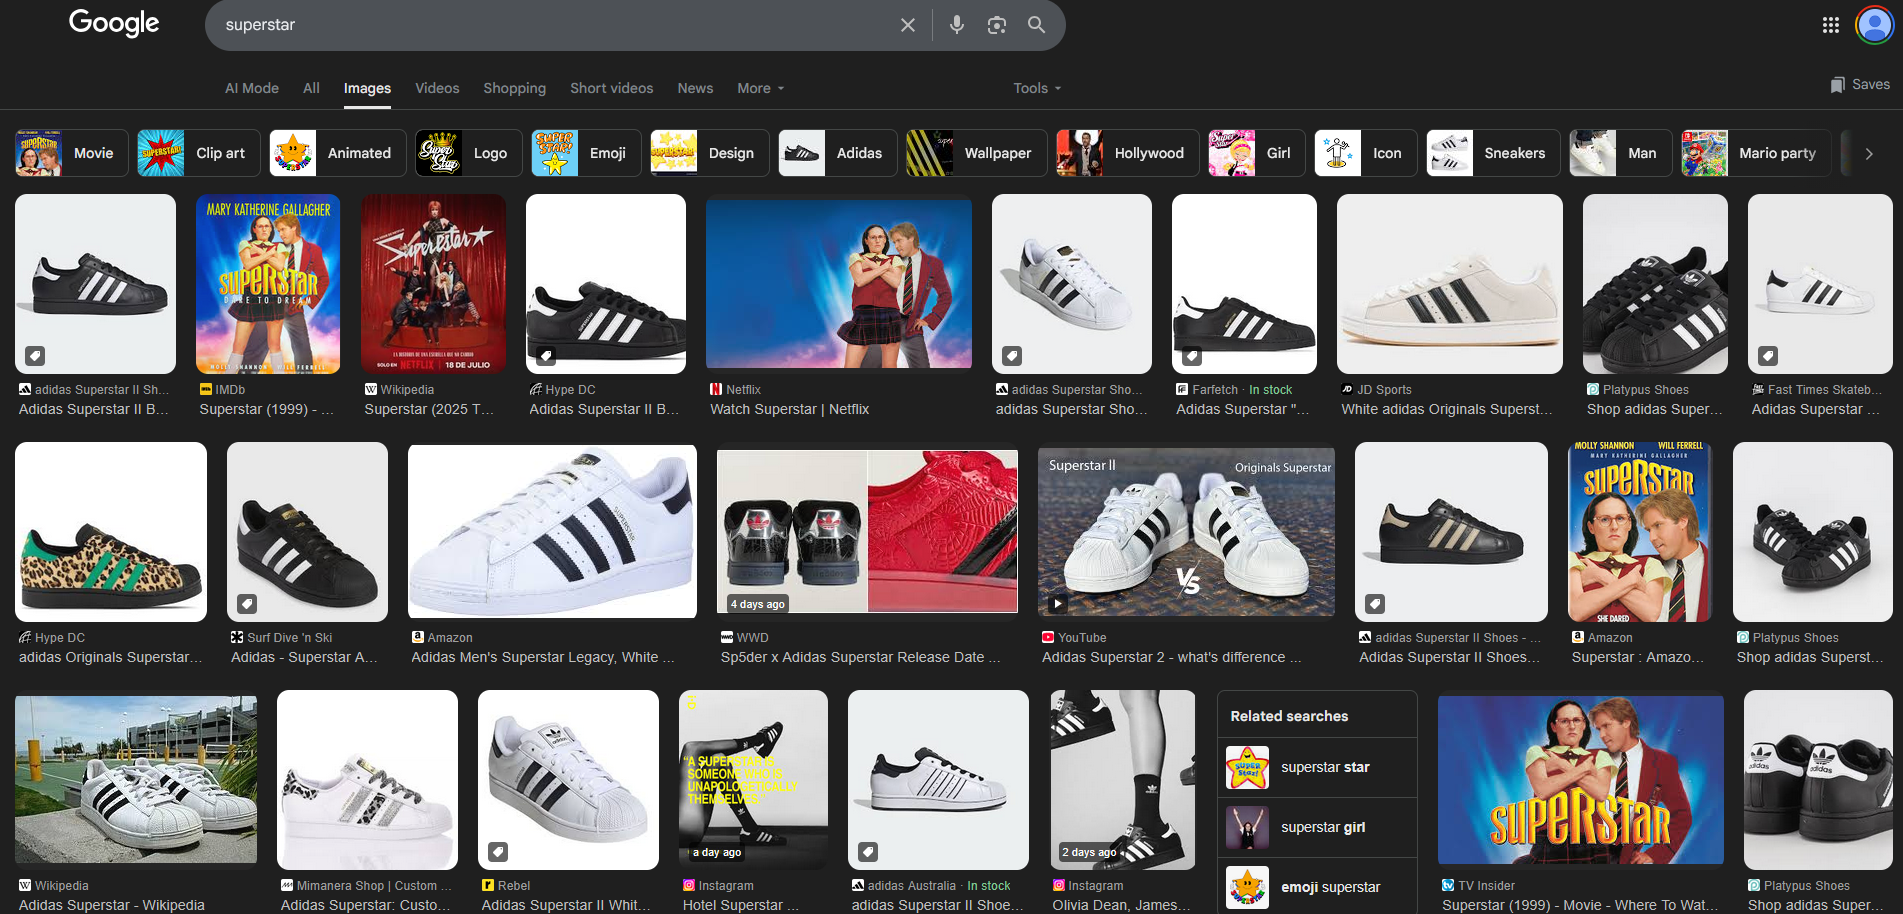Click product tag on first adidas image
The height and width of the screenshot is (914, 1903).
(35, 355)
